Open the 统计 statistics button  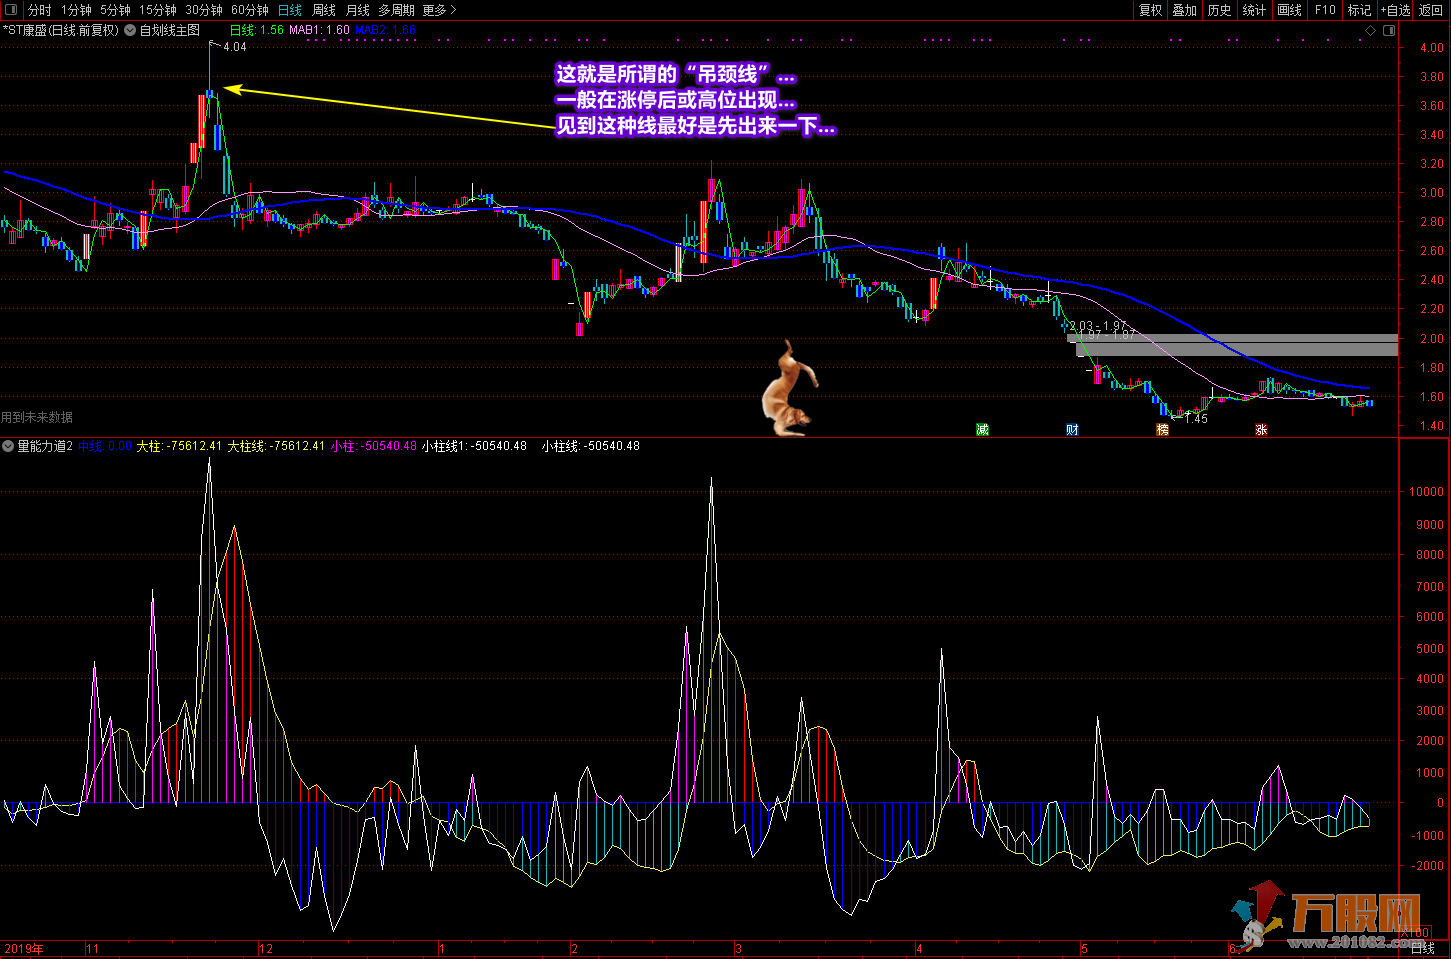[1254, 10]
